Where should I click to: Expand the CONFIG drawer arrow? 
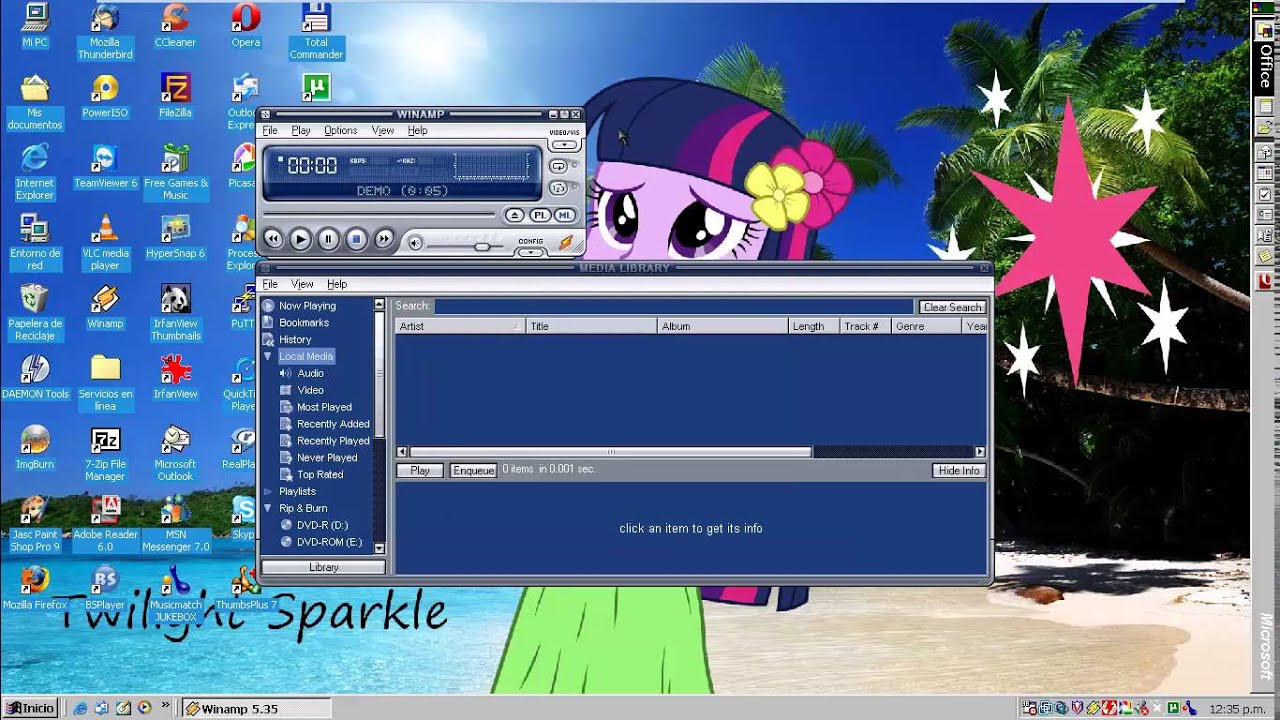point(530,252)
